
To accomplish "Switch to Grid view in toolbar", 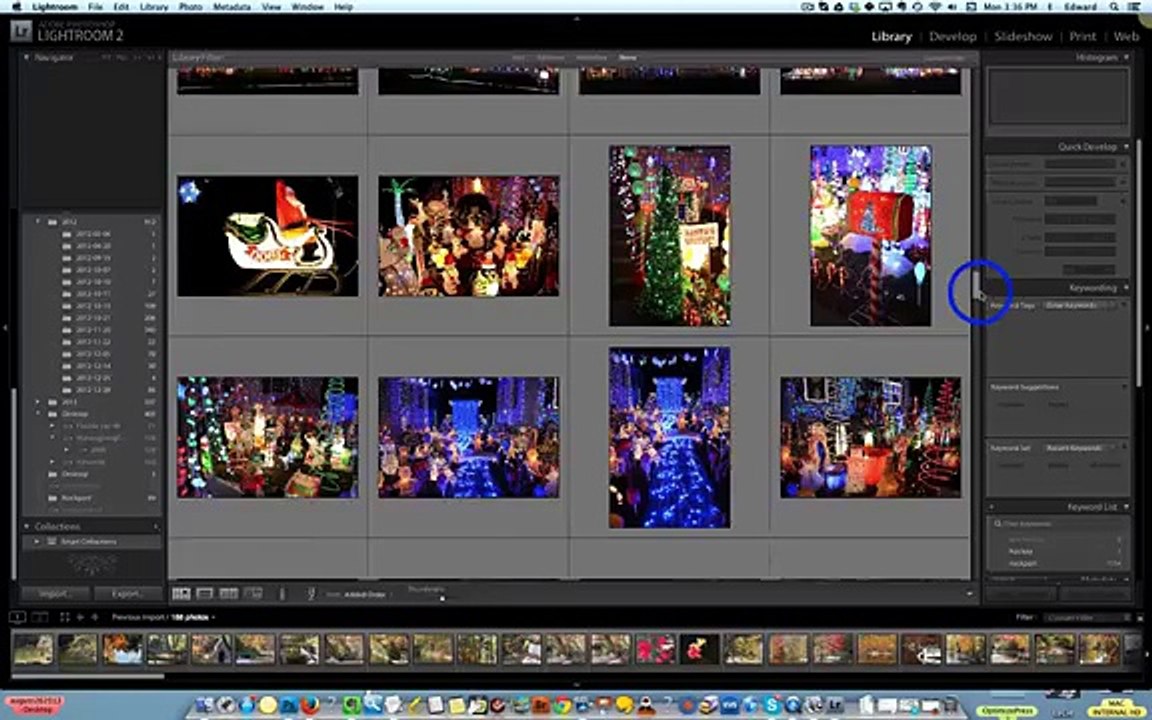I will pos(181,594).
